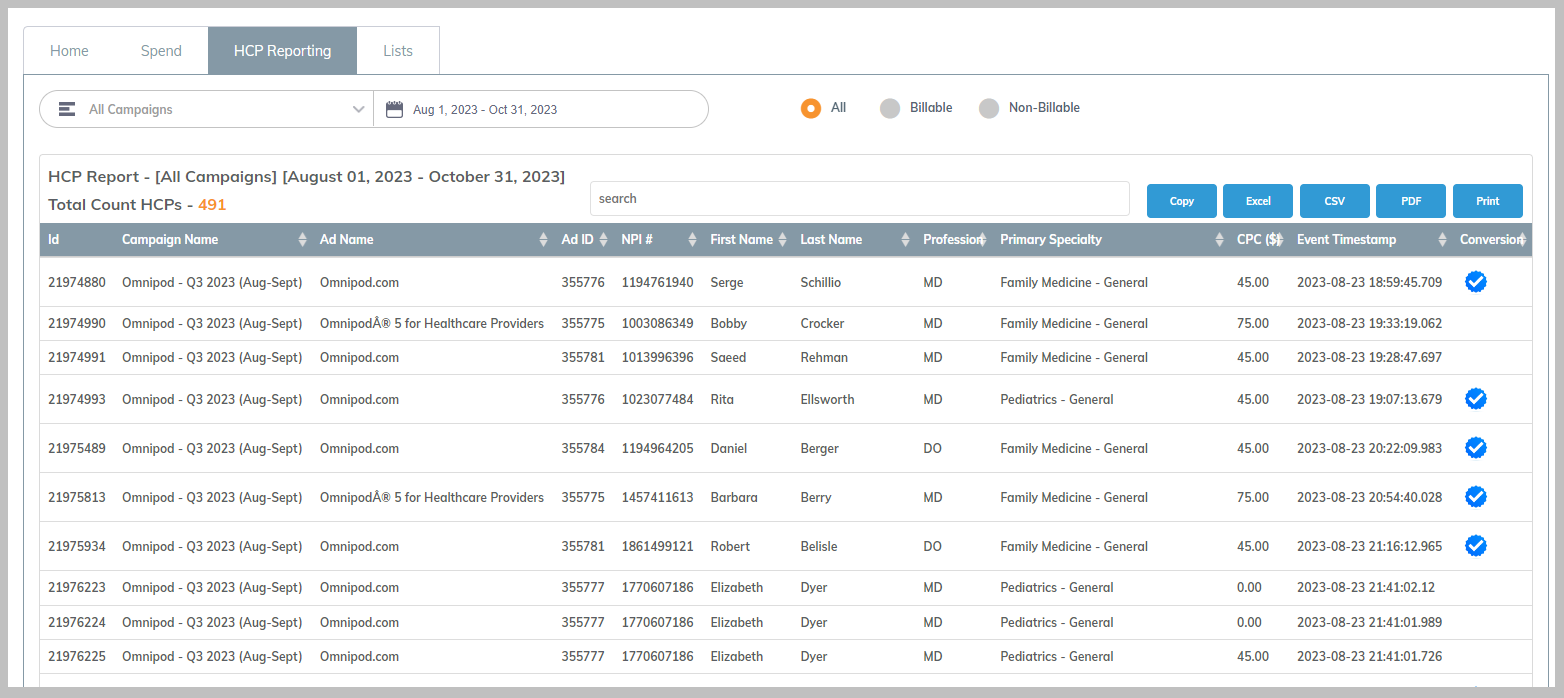The width and height of the screenshot is (1564, 698).
Task: Sort by the CPC ($) column arrows
Action: 1279,240
